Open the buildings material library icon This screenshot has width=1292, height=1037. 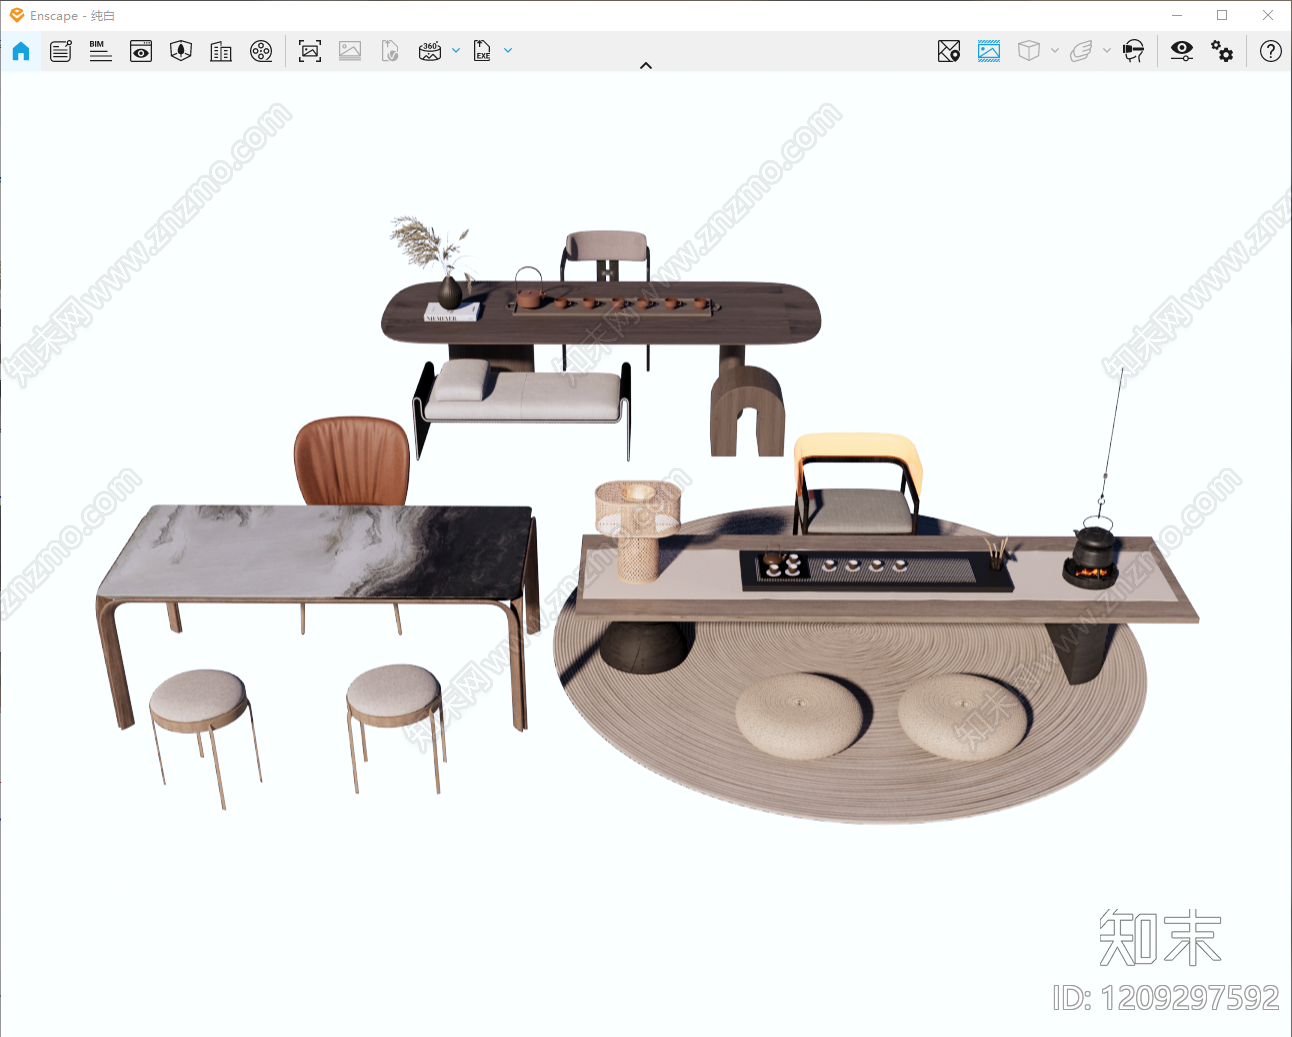(x=221, y=51)
